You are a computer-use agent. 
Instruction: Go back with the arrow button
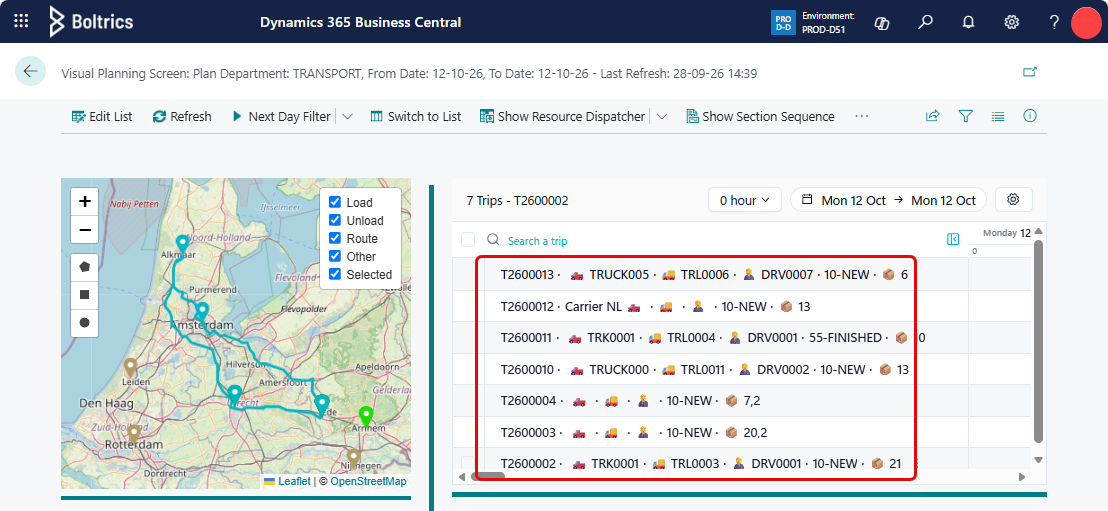pyautogui.click(x=30, y=71)
